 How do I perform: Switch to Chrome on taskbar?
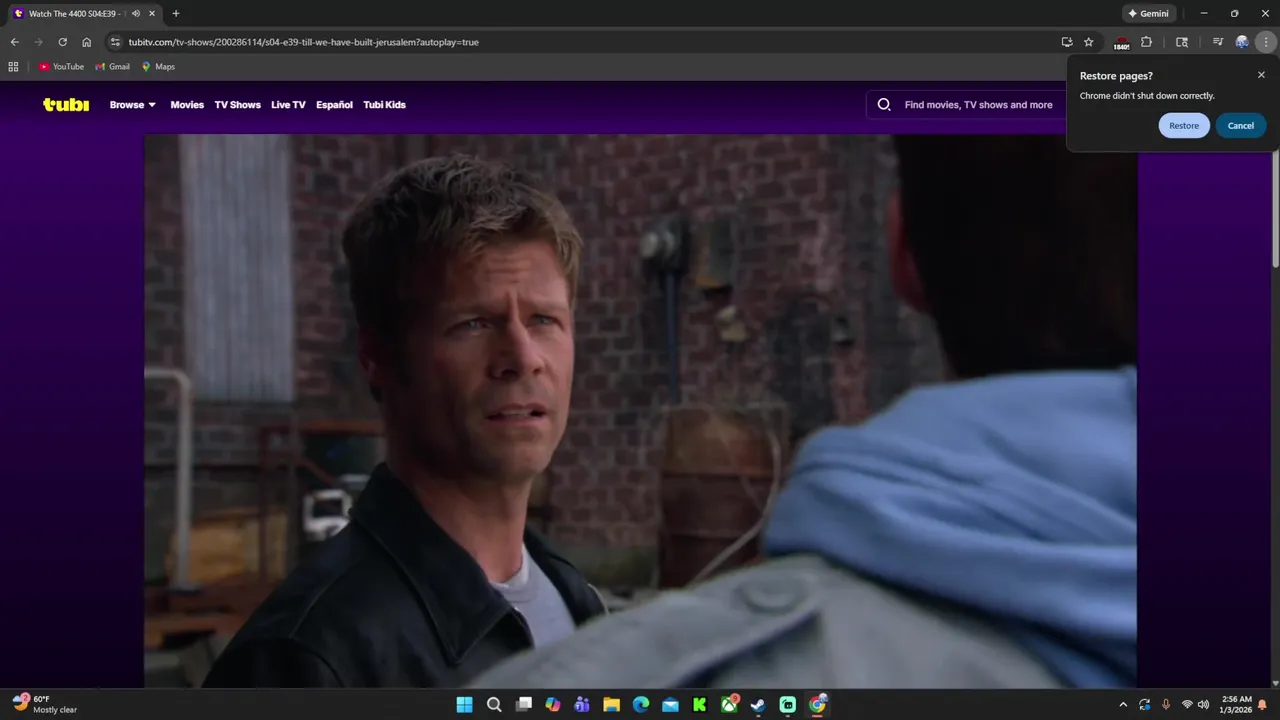(818, 705)
